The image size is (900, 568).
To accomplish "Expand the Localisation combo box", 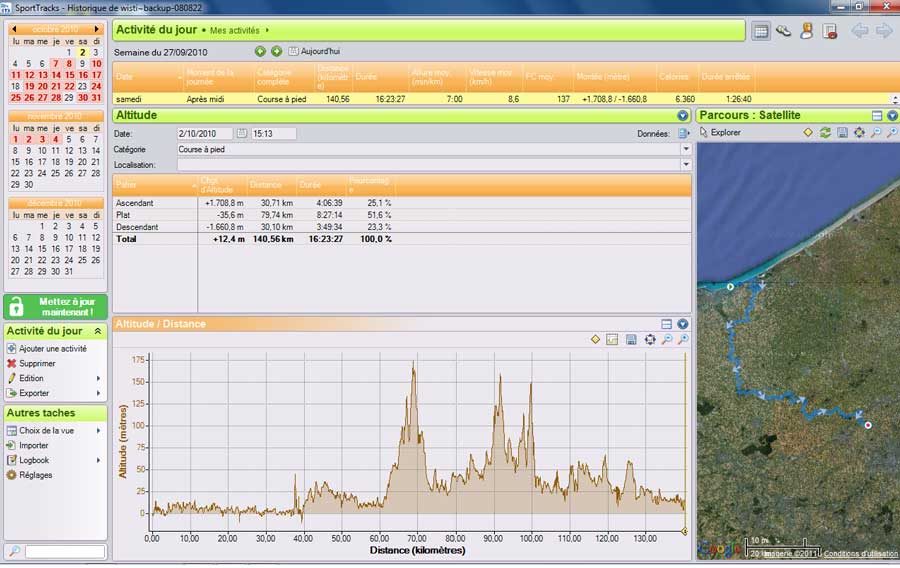I will click(686, 165).
